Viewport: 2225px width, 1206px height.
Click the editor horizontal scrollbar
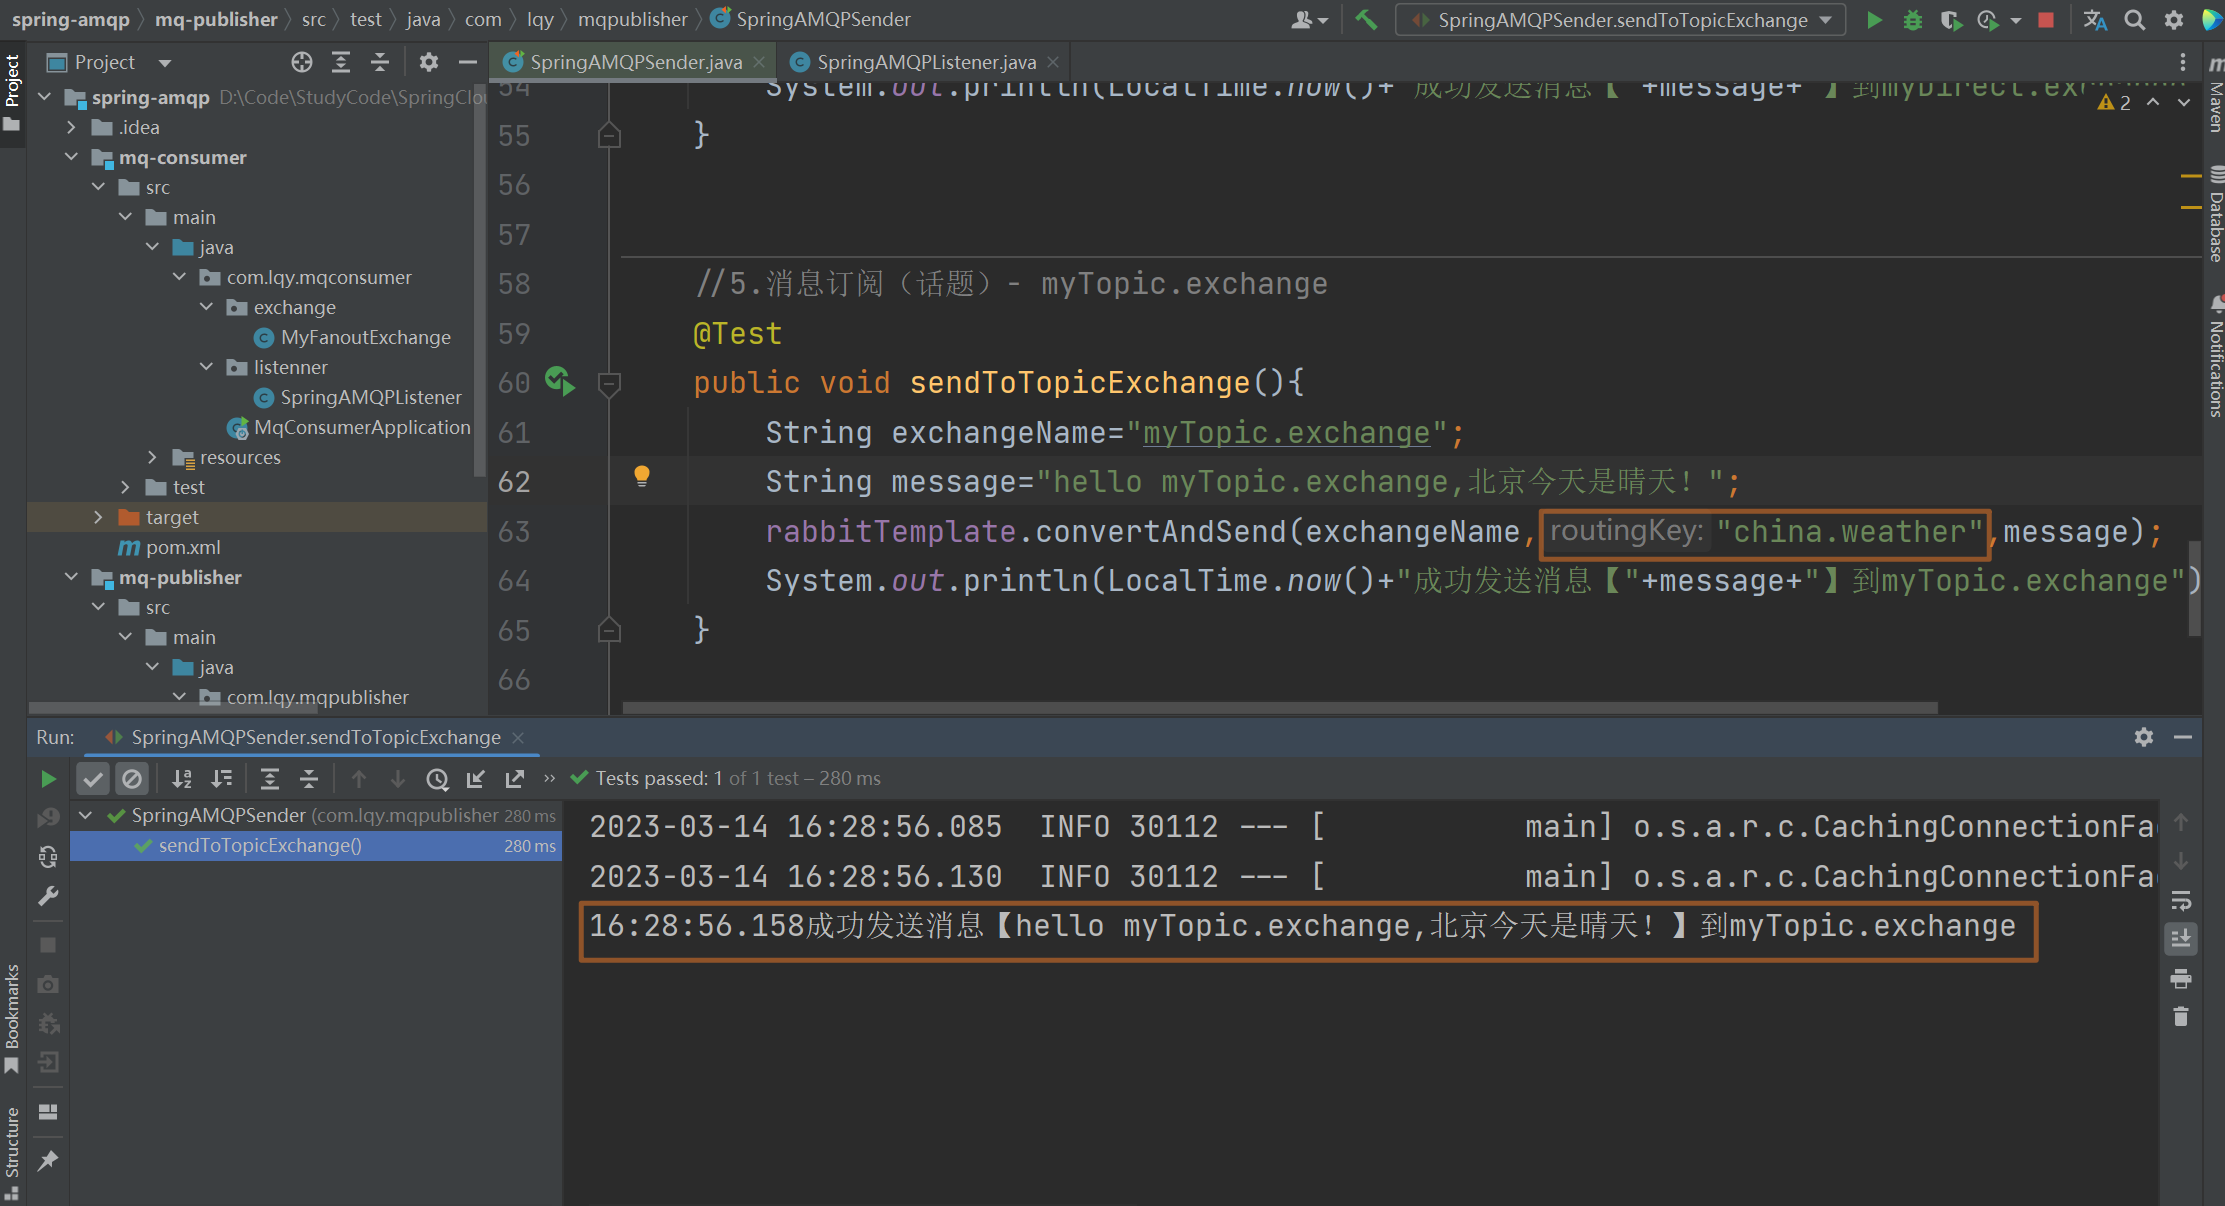click(x=1280, y=708)
